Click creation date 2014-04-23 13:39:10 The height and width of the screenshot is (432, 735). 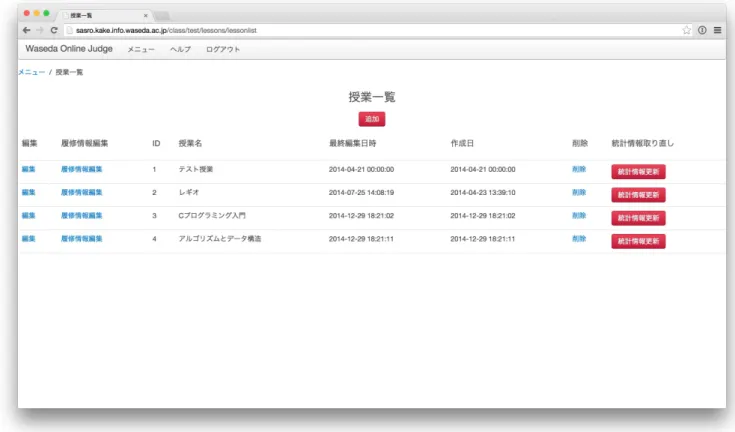[483, 193]
